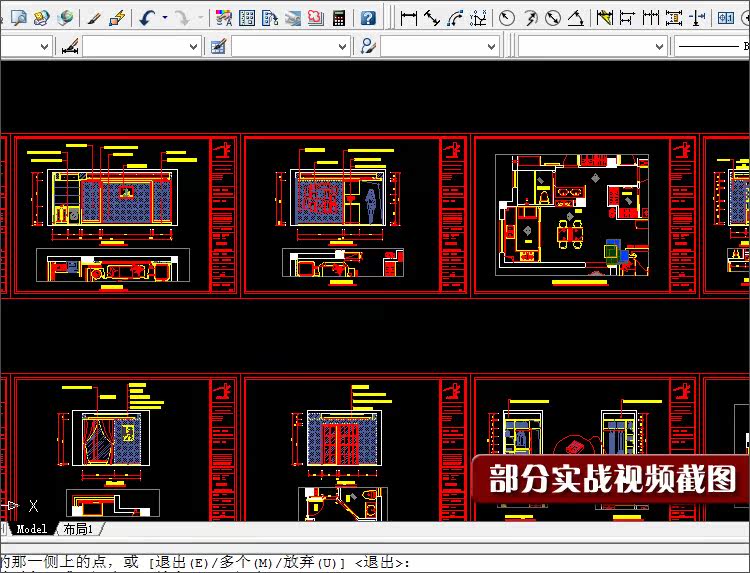Open the Tool Palettes window icon
Image resolution: width=750 pixels, height=573 pixels.
[x=270, y=18]
